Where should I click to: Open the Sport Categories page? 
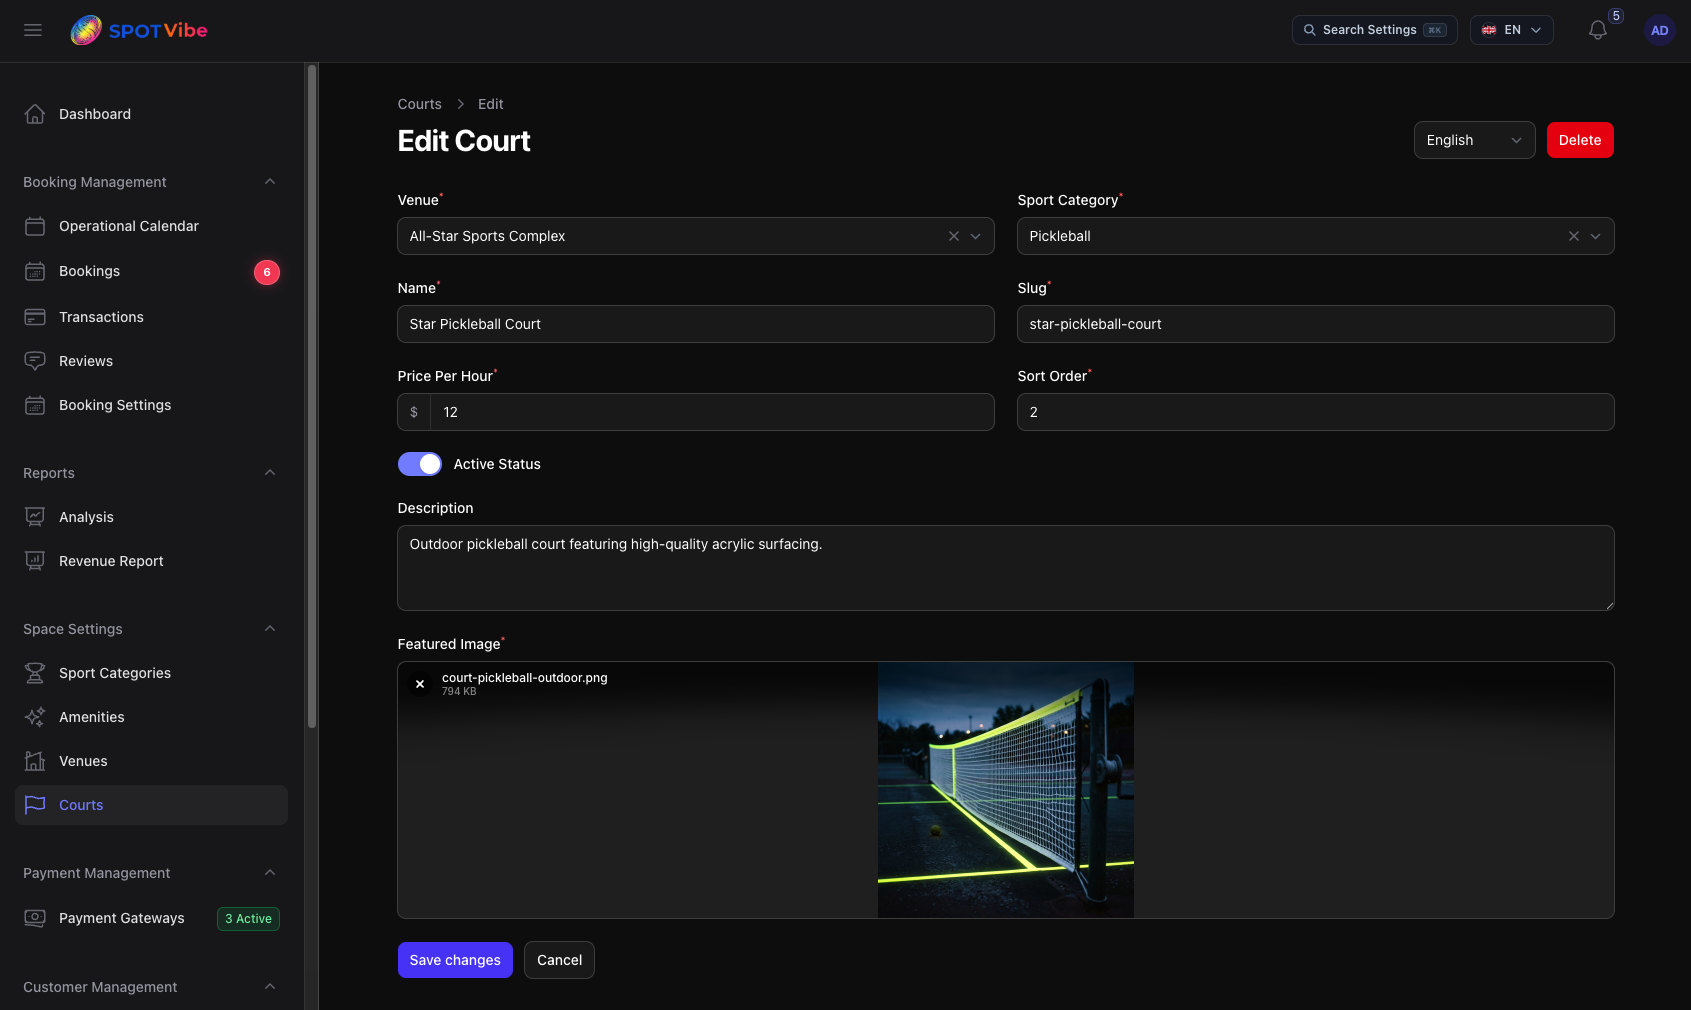151,673
